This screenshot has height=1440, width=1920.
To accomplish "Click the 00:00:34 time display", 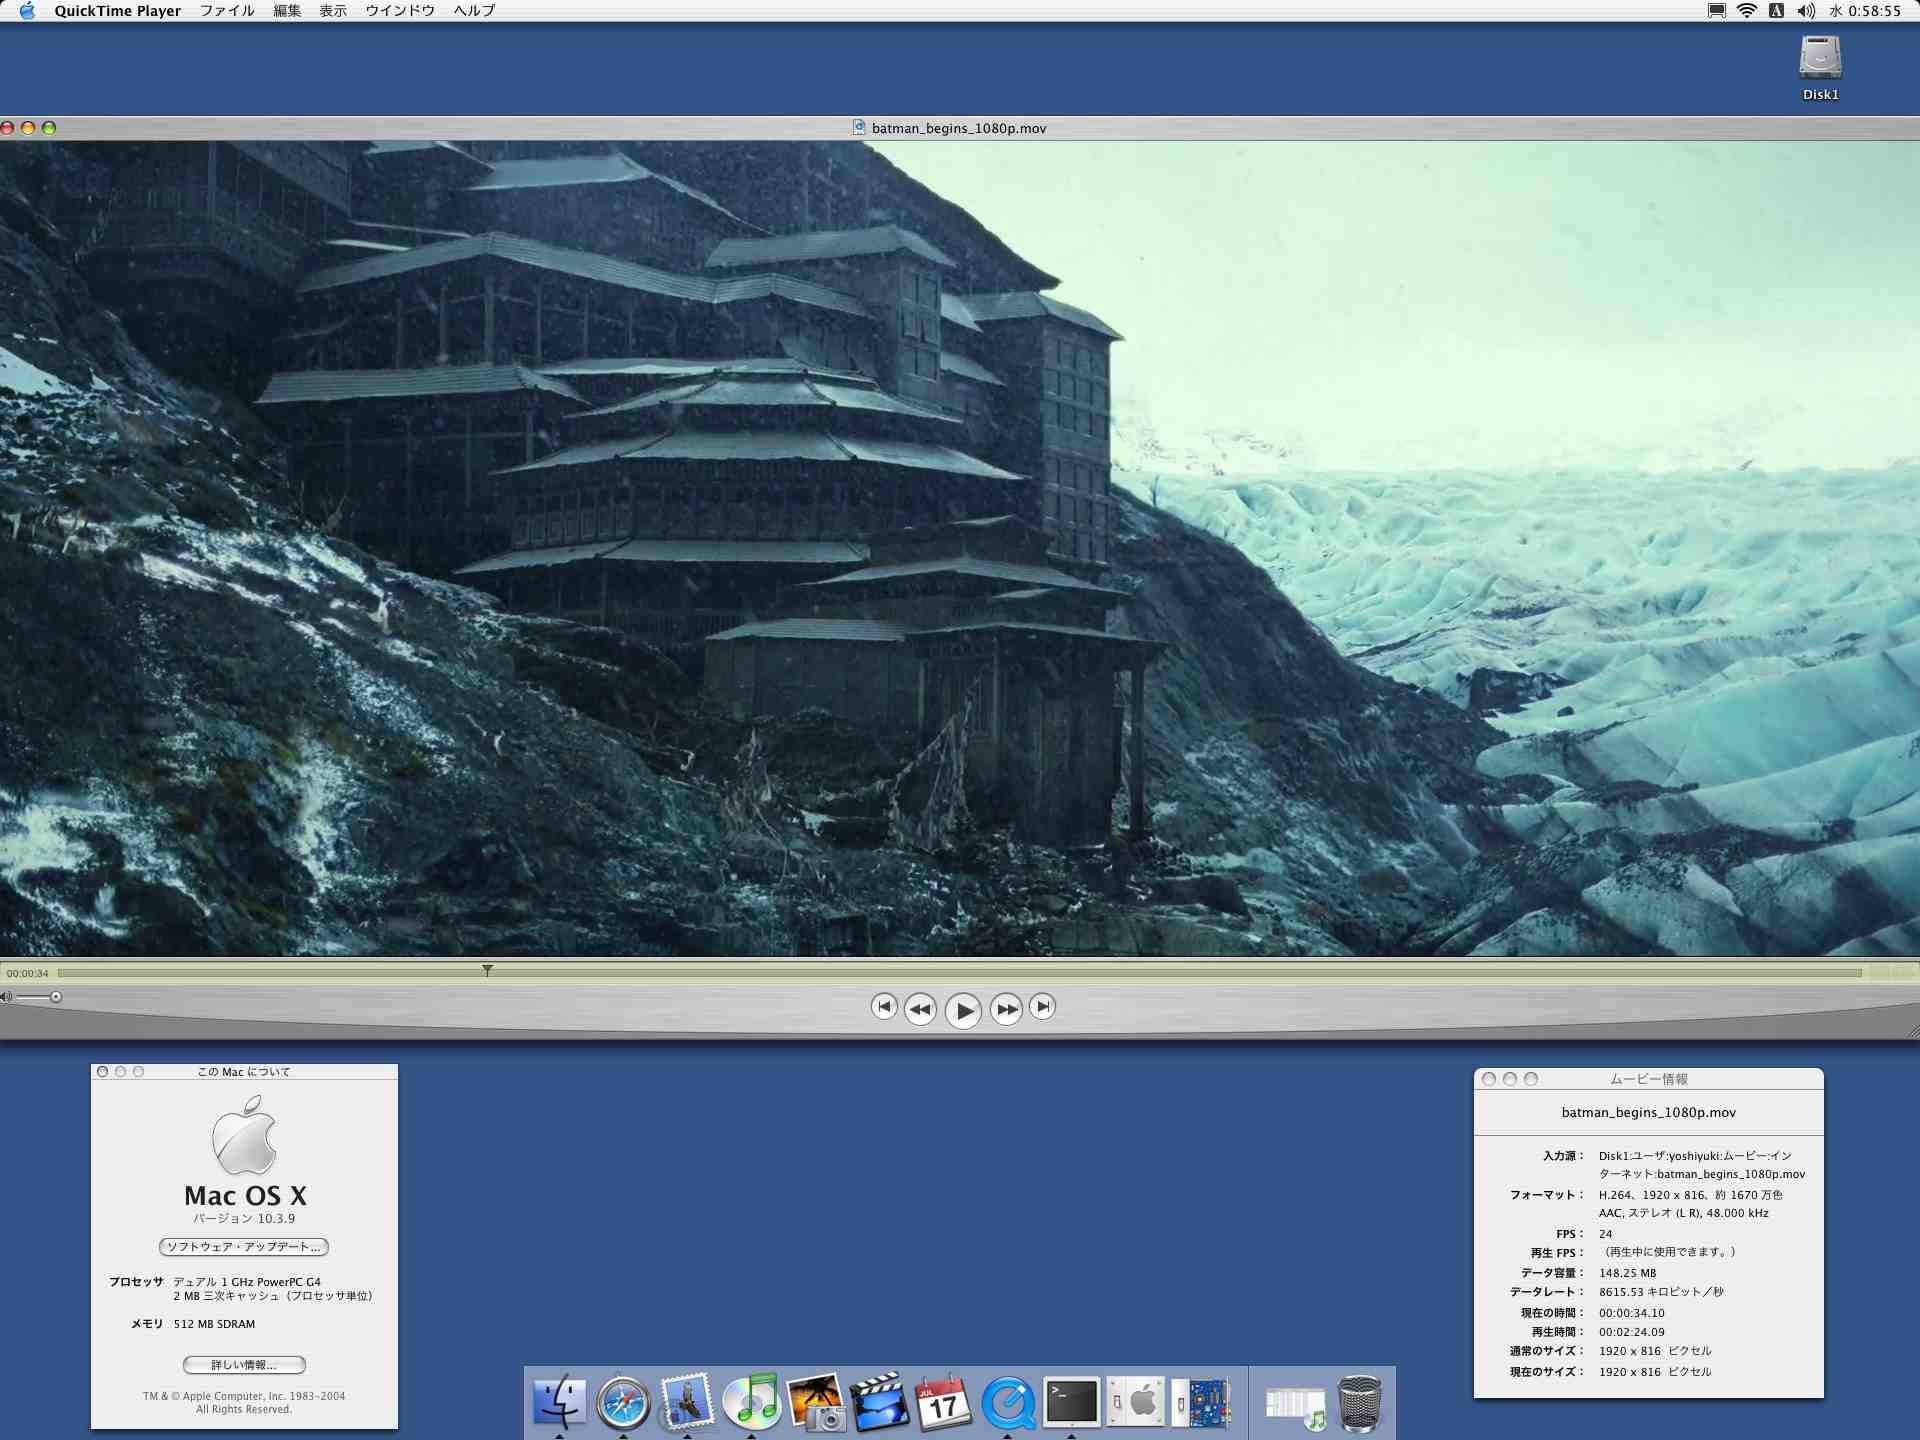I will 27,973.
